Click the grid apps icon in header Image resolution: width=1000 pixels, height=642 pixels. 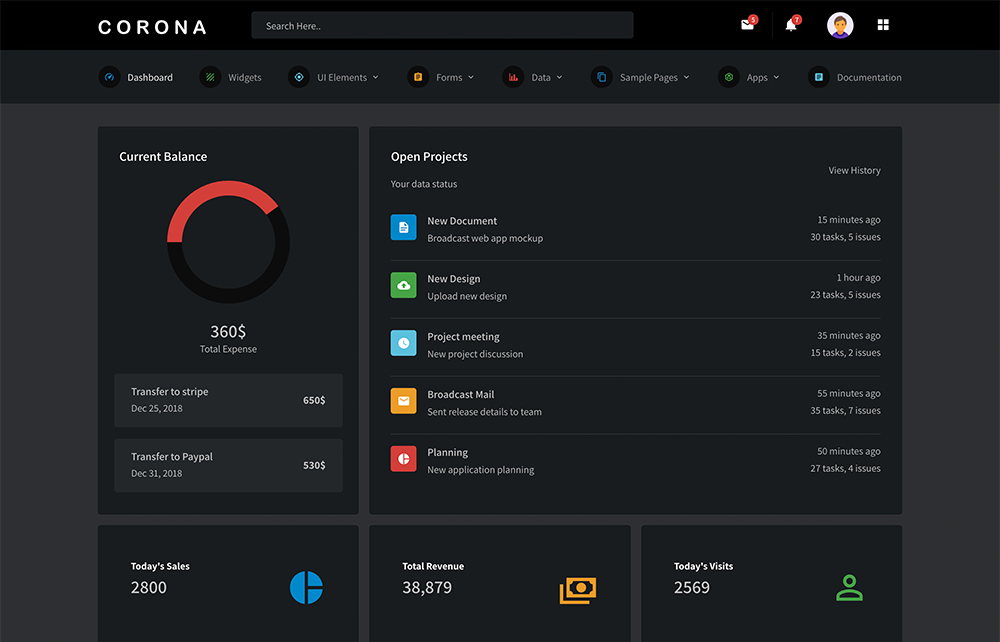(x=883, y=25)
